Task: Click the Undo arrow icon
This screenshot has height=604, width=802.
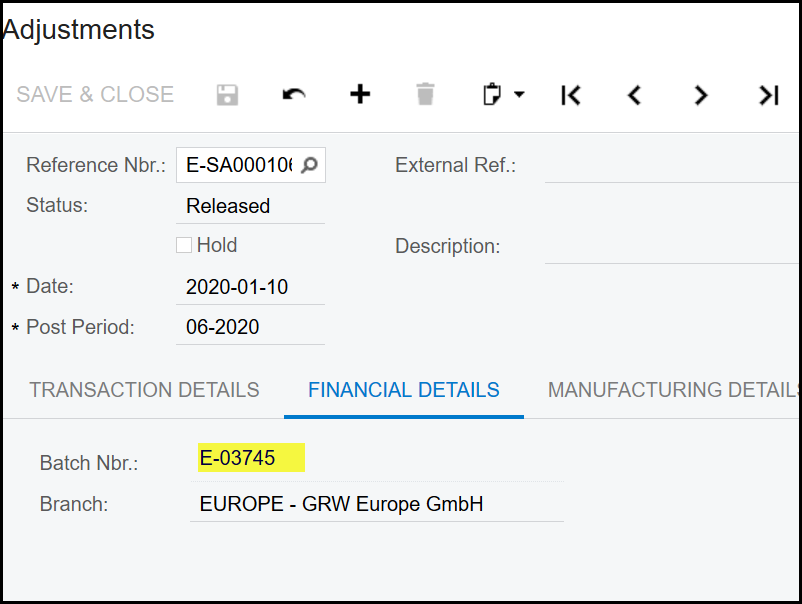Action: click(294, 95)
